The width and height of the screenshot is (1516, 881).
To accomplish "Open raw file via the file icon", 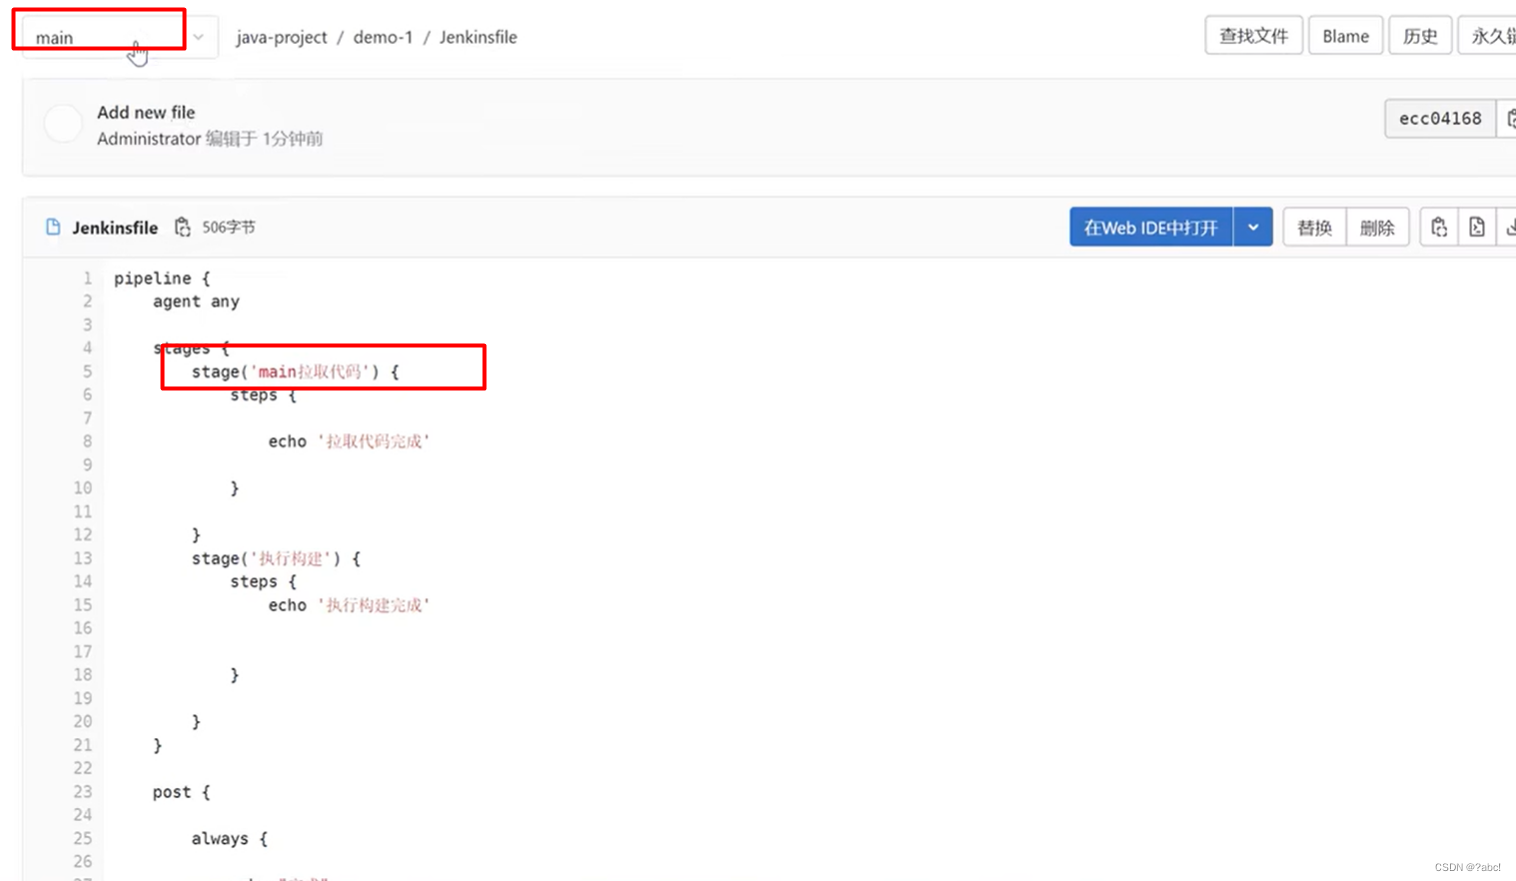I will click(1477, 227).
